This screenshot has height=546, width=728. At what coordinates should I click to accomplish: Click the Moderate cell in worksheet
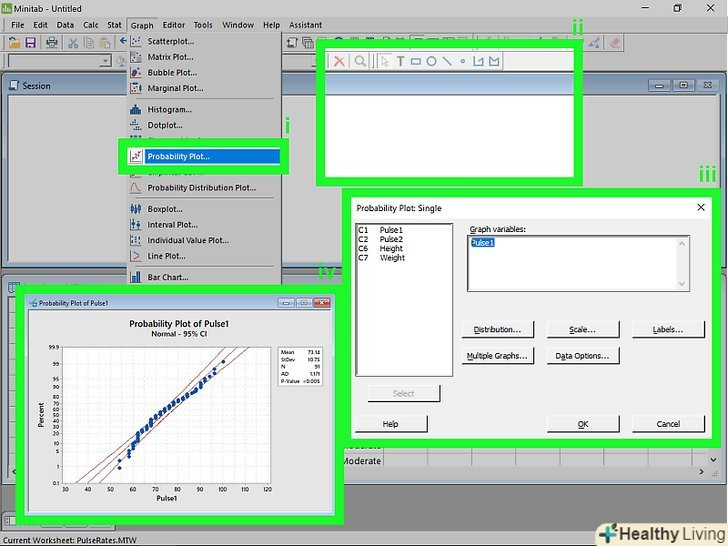click(362, 461)
